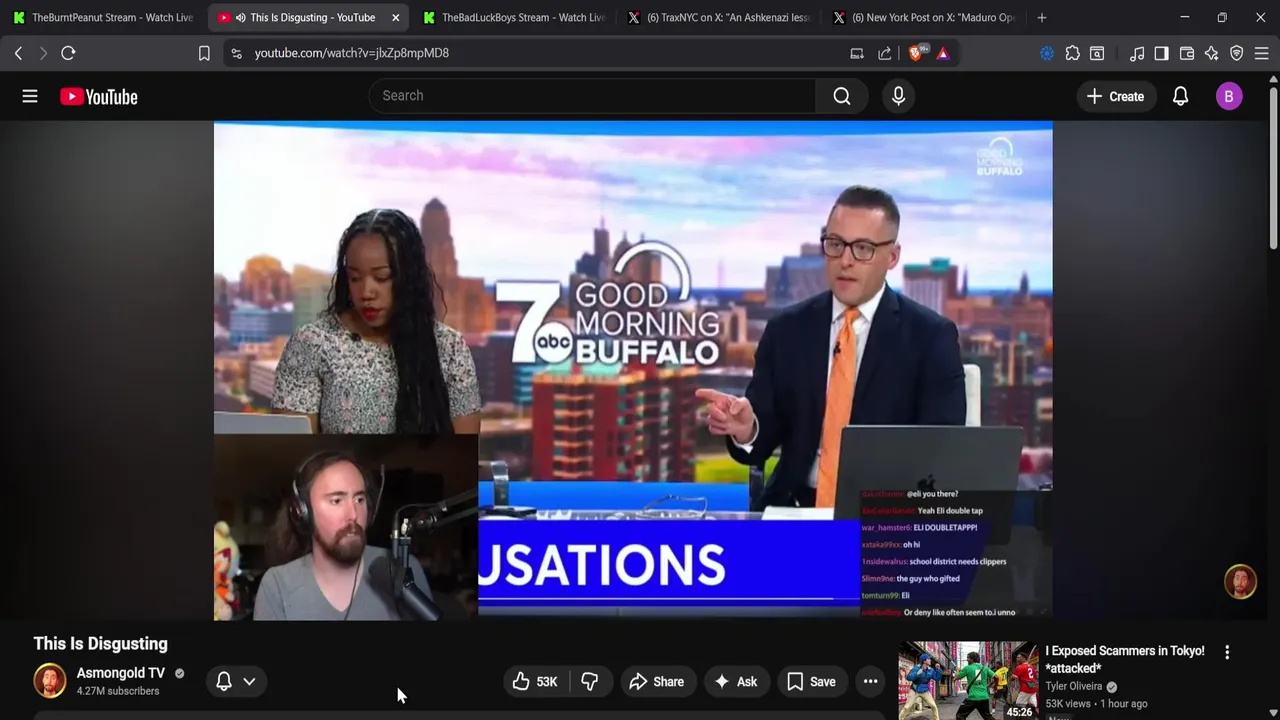Toggle channel notification bell for Asmongold TV
1280x720 pixels.
(x=224, y=681)
